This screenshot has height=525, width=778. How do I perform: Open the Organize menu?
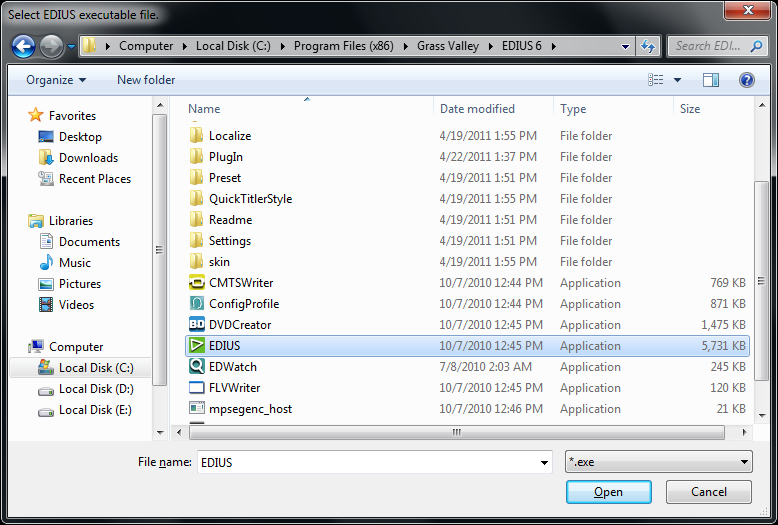[x=56, y=80]
